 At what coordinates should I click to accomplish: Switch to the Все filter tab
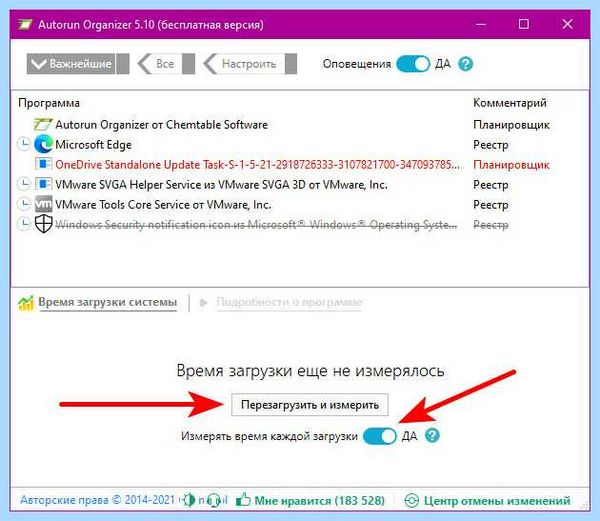point(166,63)
